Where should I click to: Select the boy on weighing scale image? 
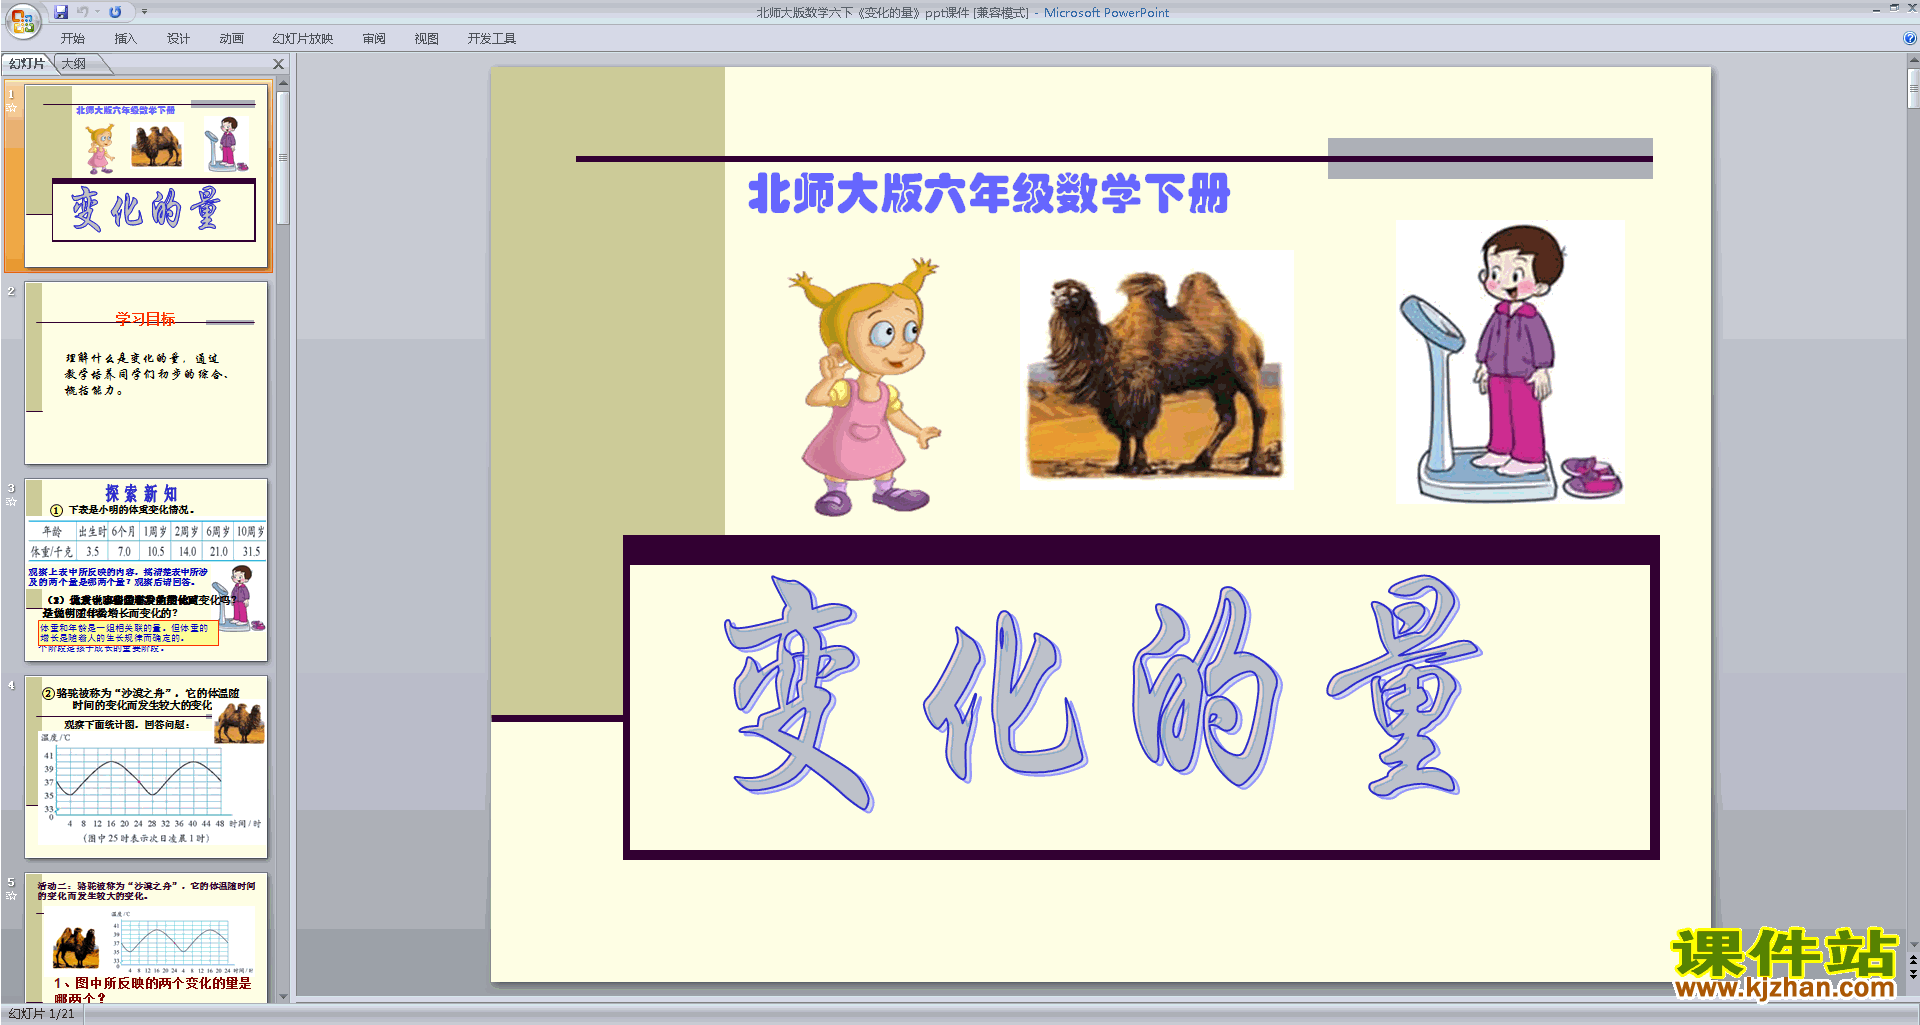pyautogui.click(x=1510, y=362)
